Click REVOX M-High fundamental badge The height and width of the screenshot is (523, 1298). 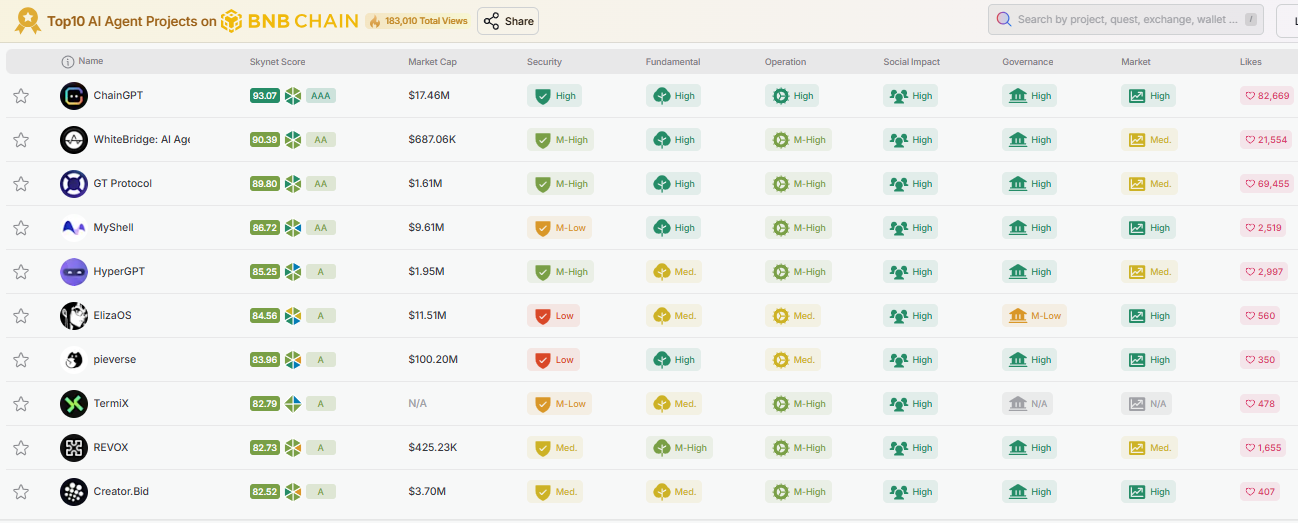(x=679, y=448)
